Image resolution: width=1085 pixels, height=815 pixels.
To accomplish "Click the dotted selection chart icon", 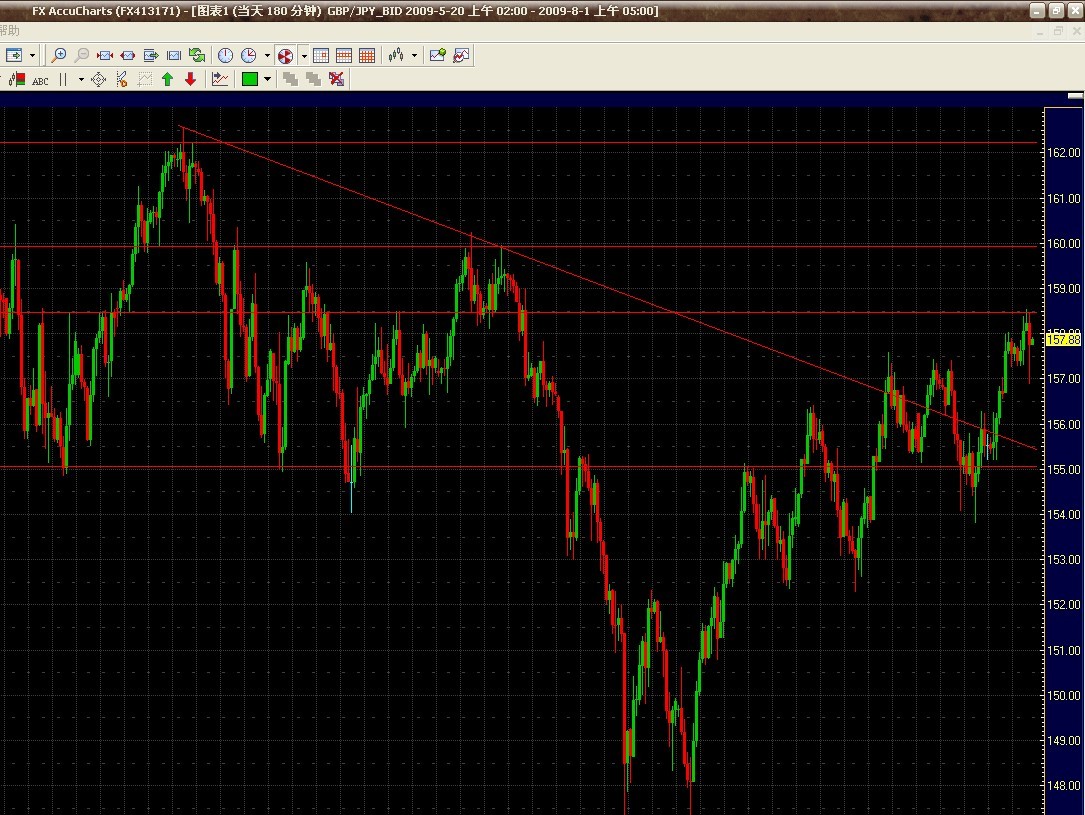I will click(145, 80).
